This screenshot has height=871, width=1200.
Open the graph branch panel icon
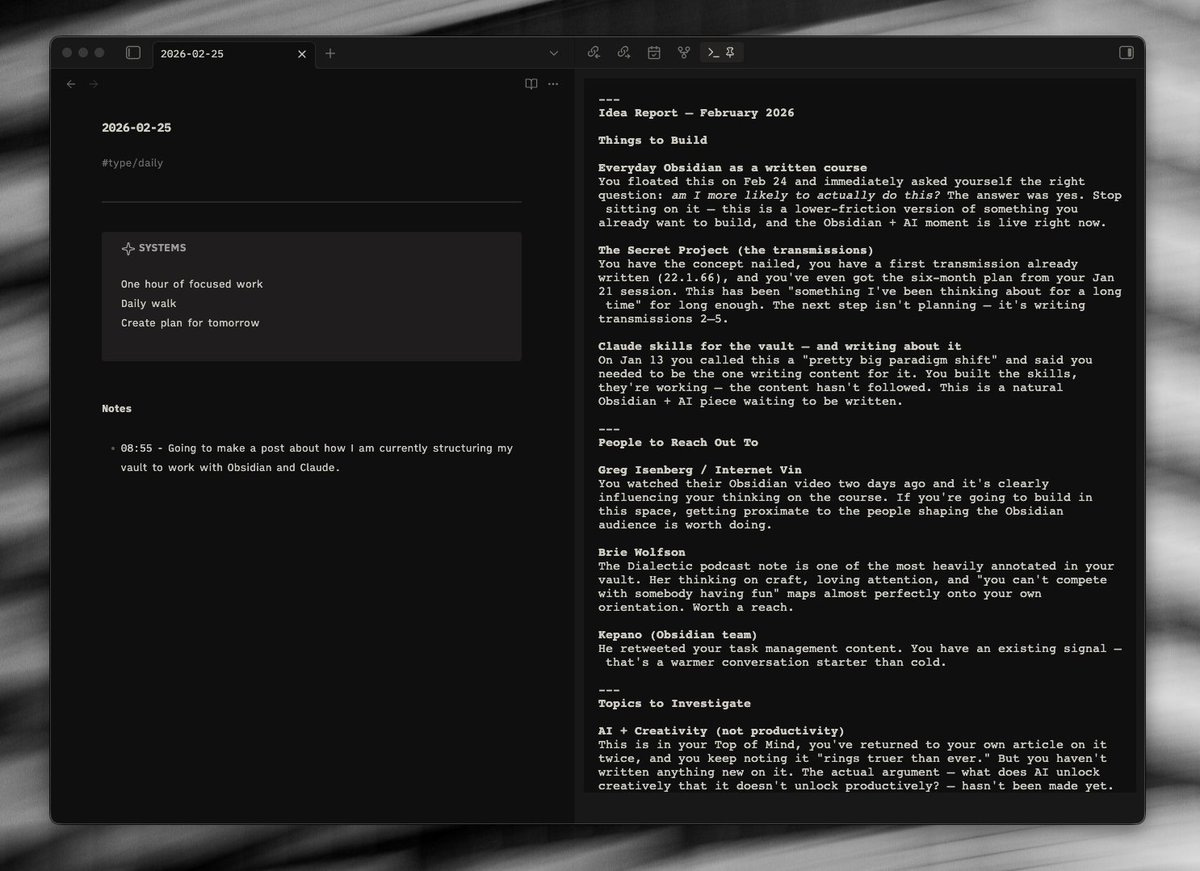[x=684, y=53]
